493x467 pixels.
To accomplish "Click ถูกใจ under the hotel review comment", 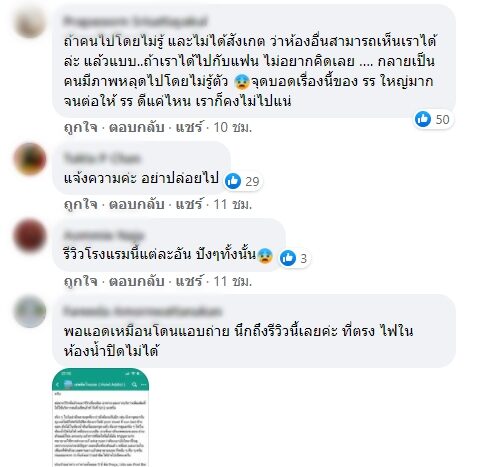I will 81,281.
